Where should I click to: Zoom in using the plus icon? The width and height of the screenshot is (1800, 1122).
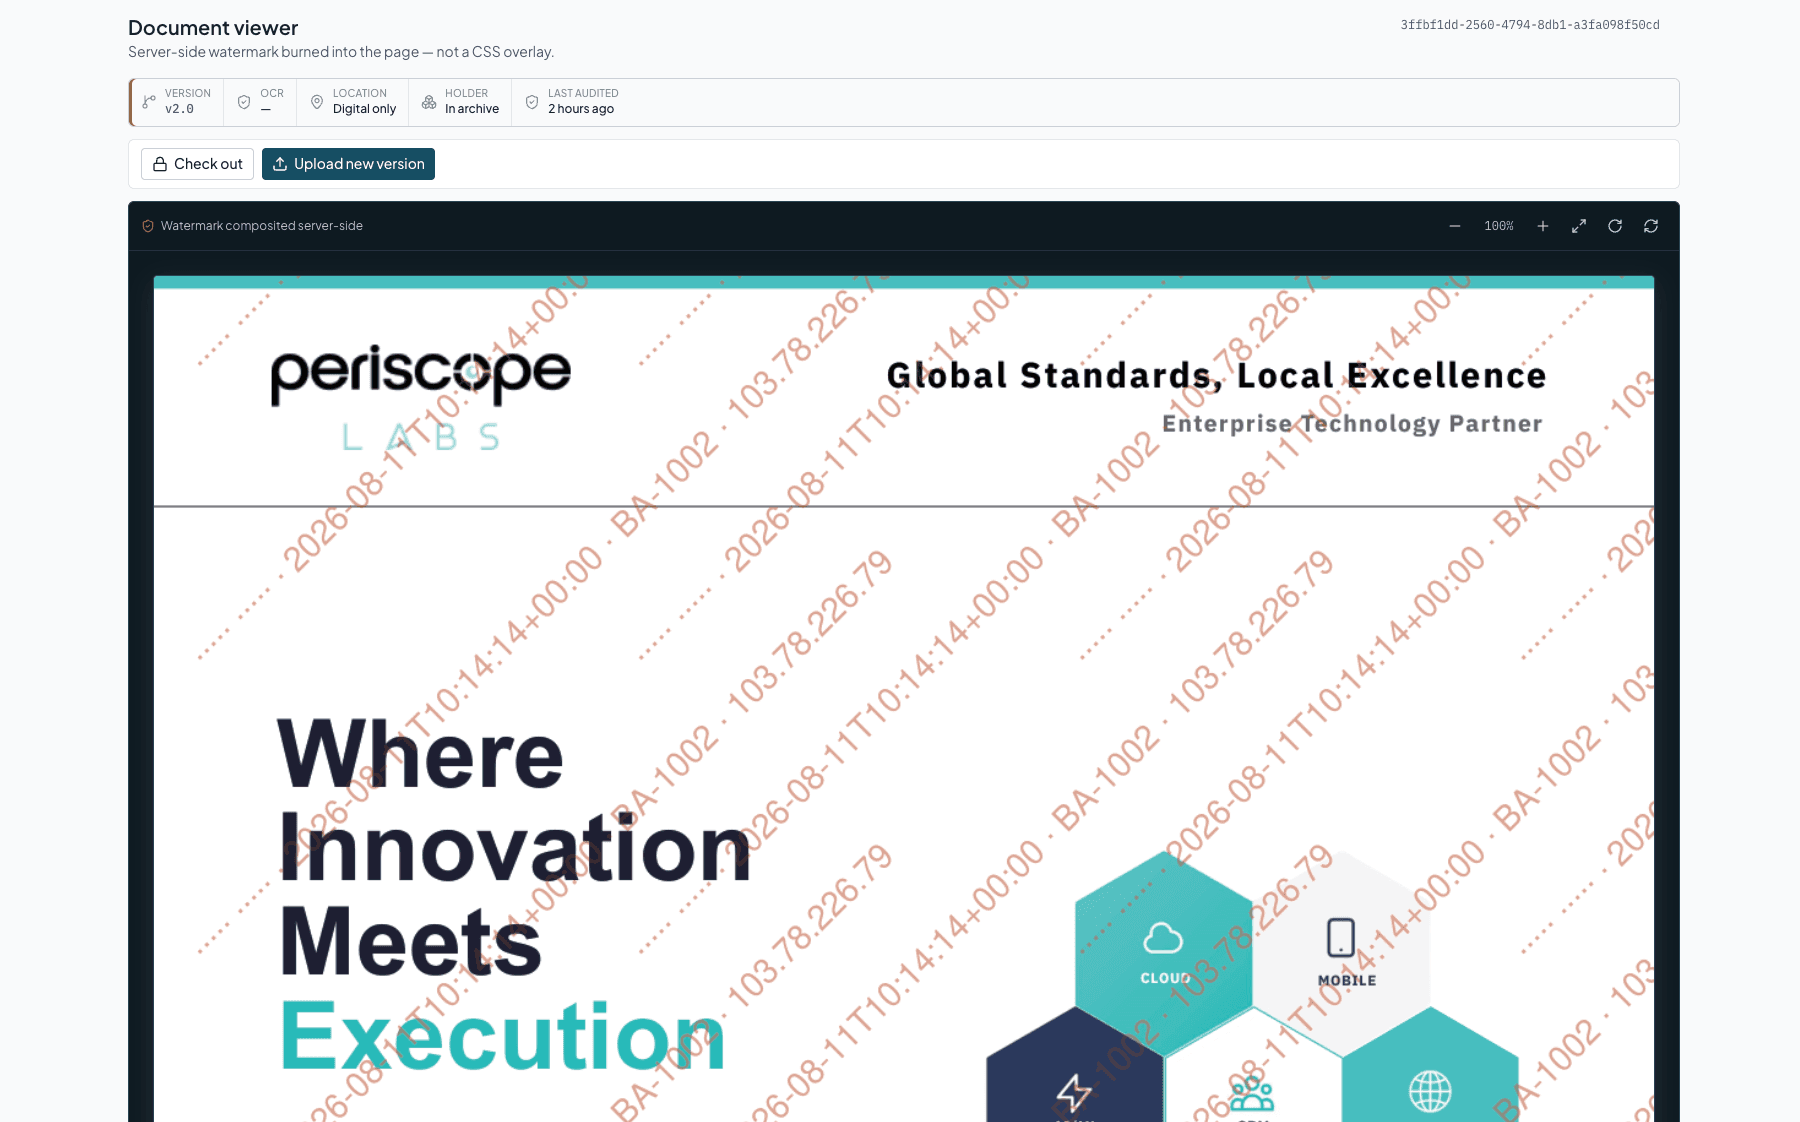point(1543,226)
